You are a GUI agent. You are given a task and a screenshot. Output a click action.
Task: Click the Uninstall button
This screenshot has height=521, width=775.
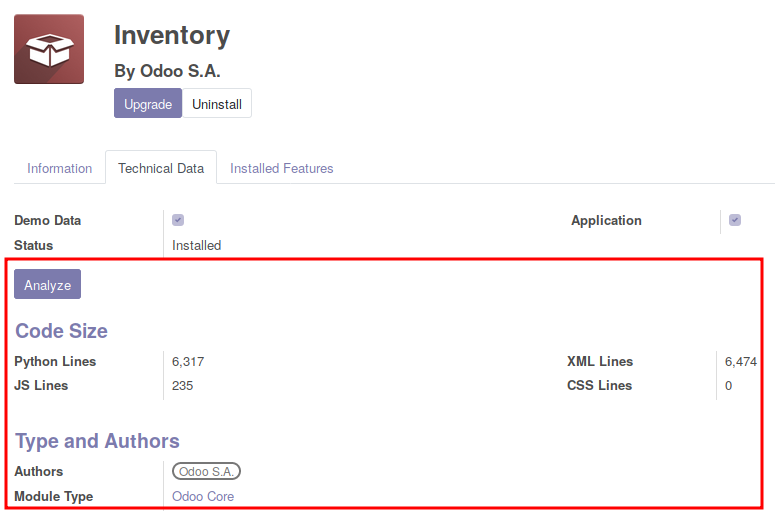(x=217, y=104)
